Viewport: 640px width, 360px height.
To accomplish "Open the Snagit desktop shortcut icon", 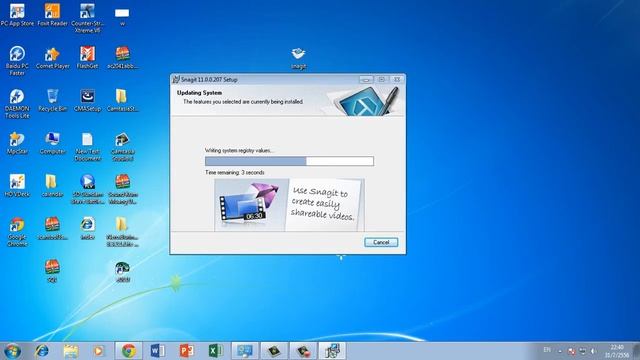I will [299, 58].
